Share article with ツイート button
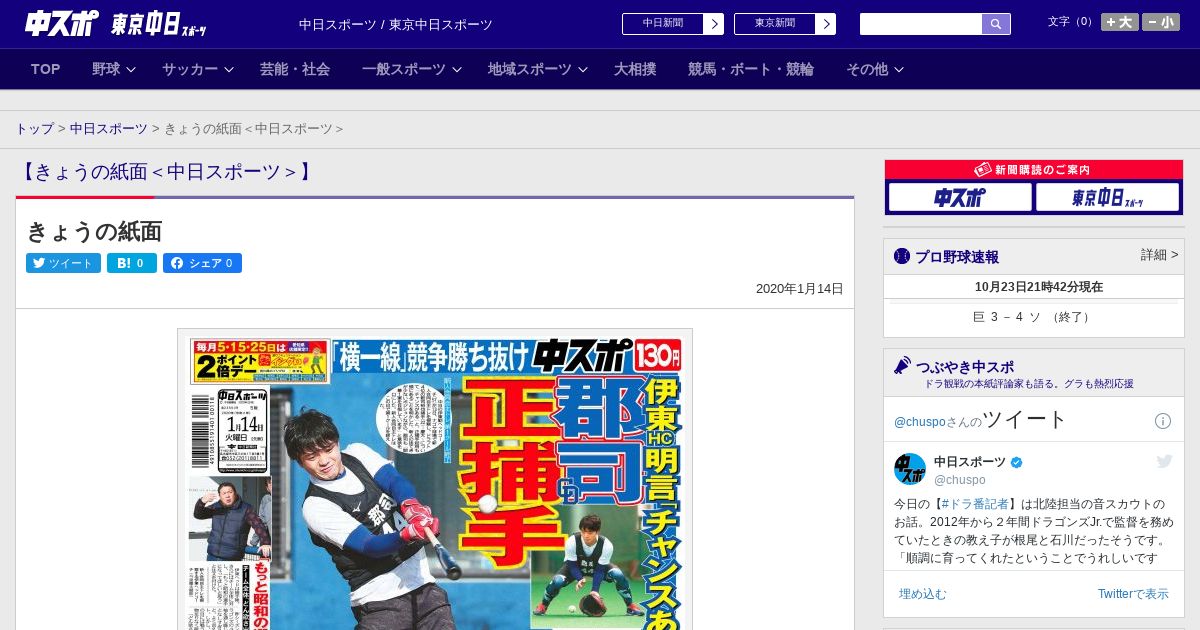 pyautogui.click(x=63, y=263)
